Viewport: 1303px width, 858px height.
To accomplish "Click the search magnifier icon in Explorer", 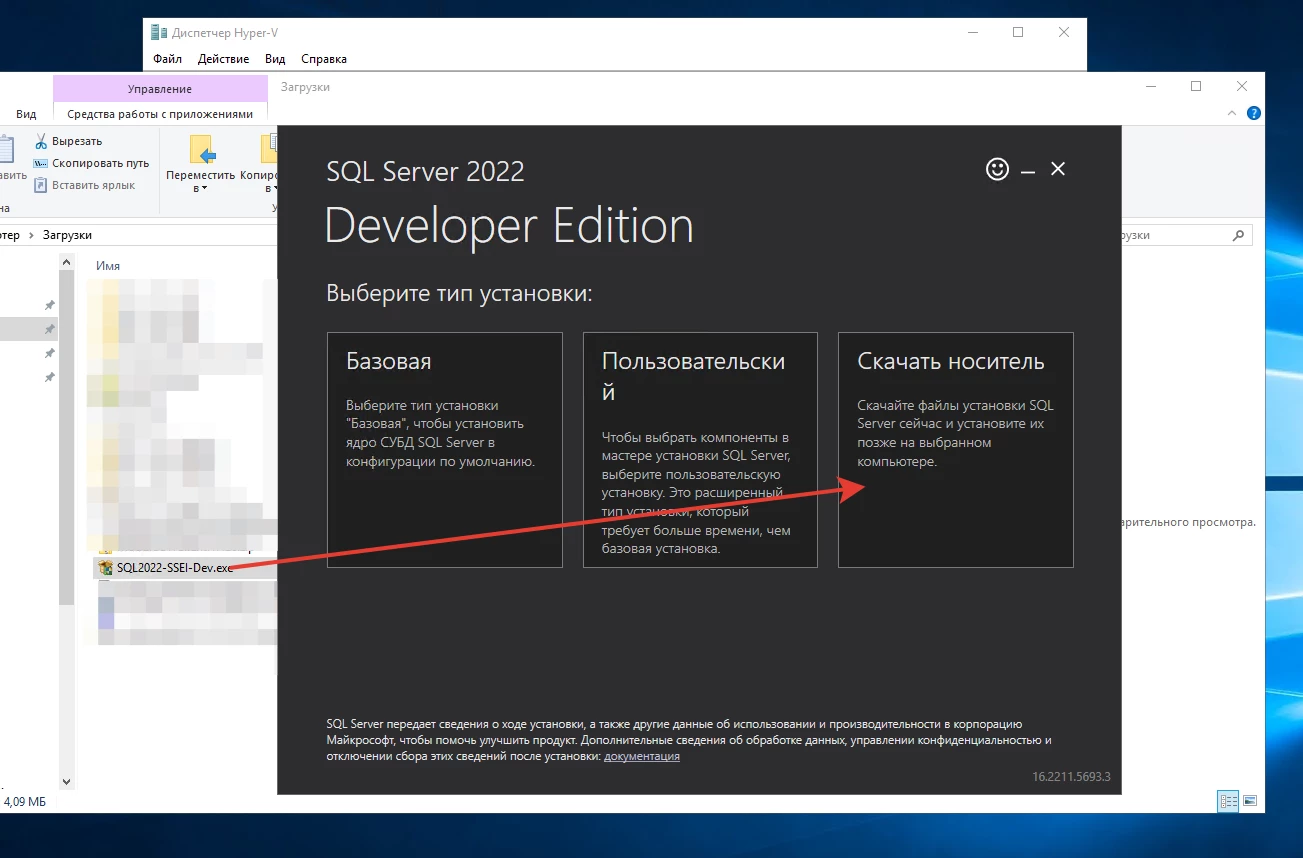I will 1238,235.
